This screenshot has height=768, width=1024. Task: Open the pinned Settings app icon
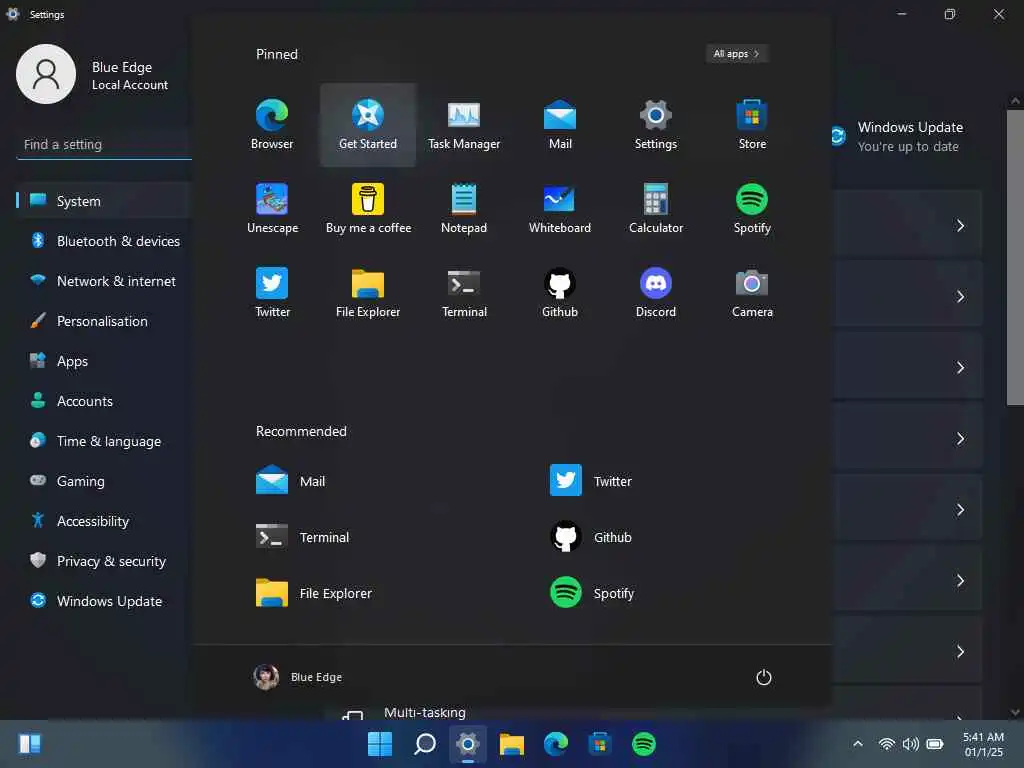(656, 125)
